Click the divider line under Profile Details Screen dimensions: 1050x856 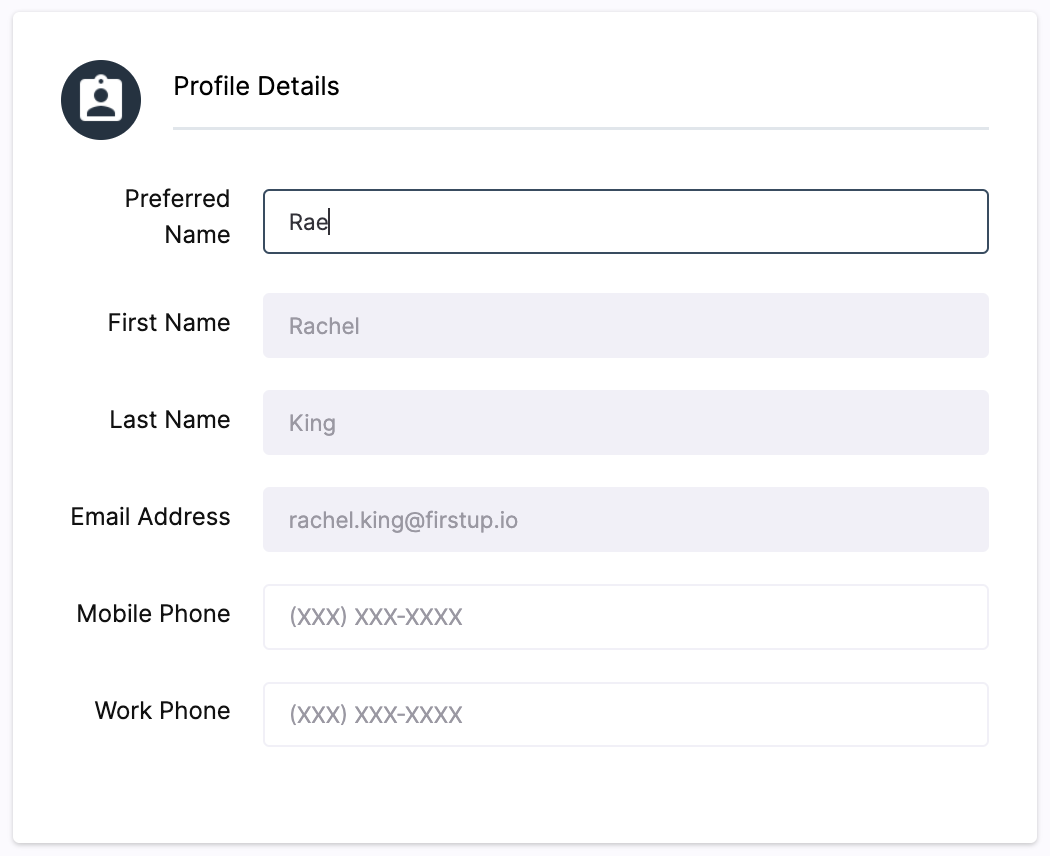[581, 128]
